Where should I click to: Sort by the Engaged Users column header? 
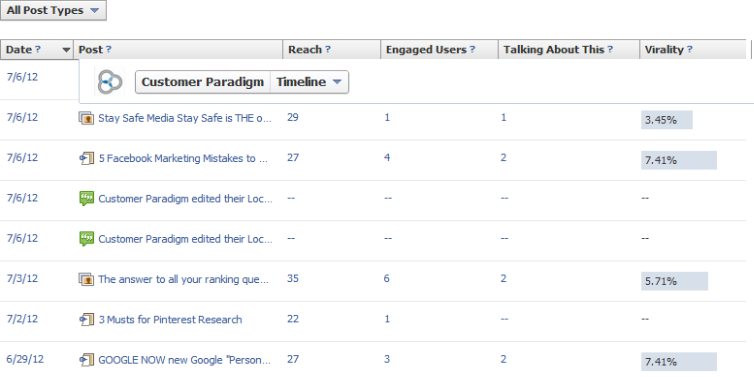[439, 50]
